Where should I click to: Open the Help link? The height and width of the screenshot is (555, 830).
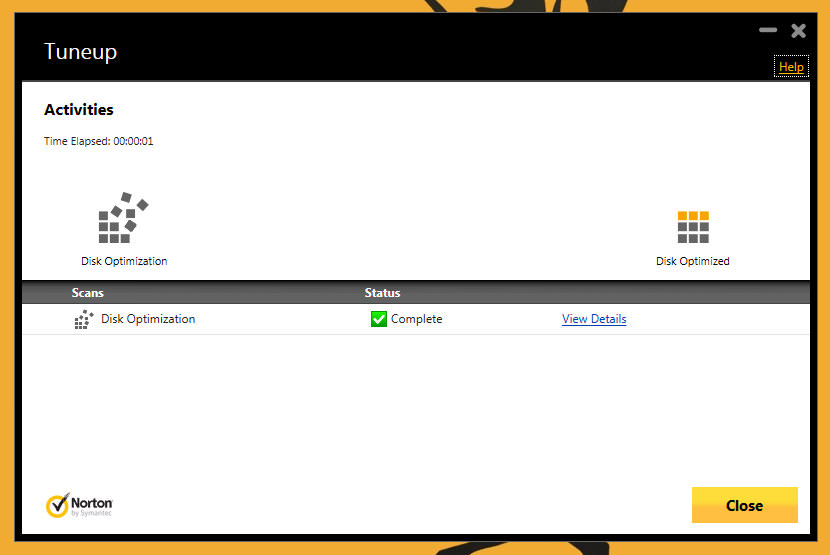point(791,67)
